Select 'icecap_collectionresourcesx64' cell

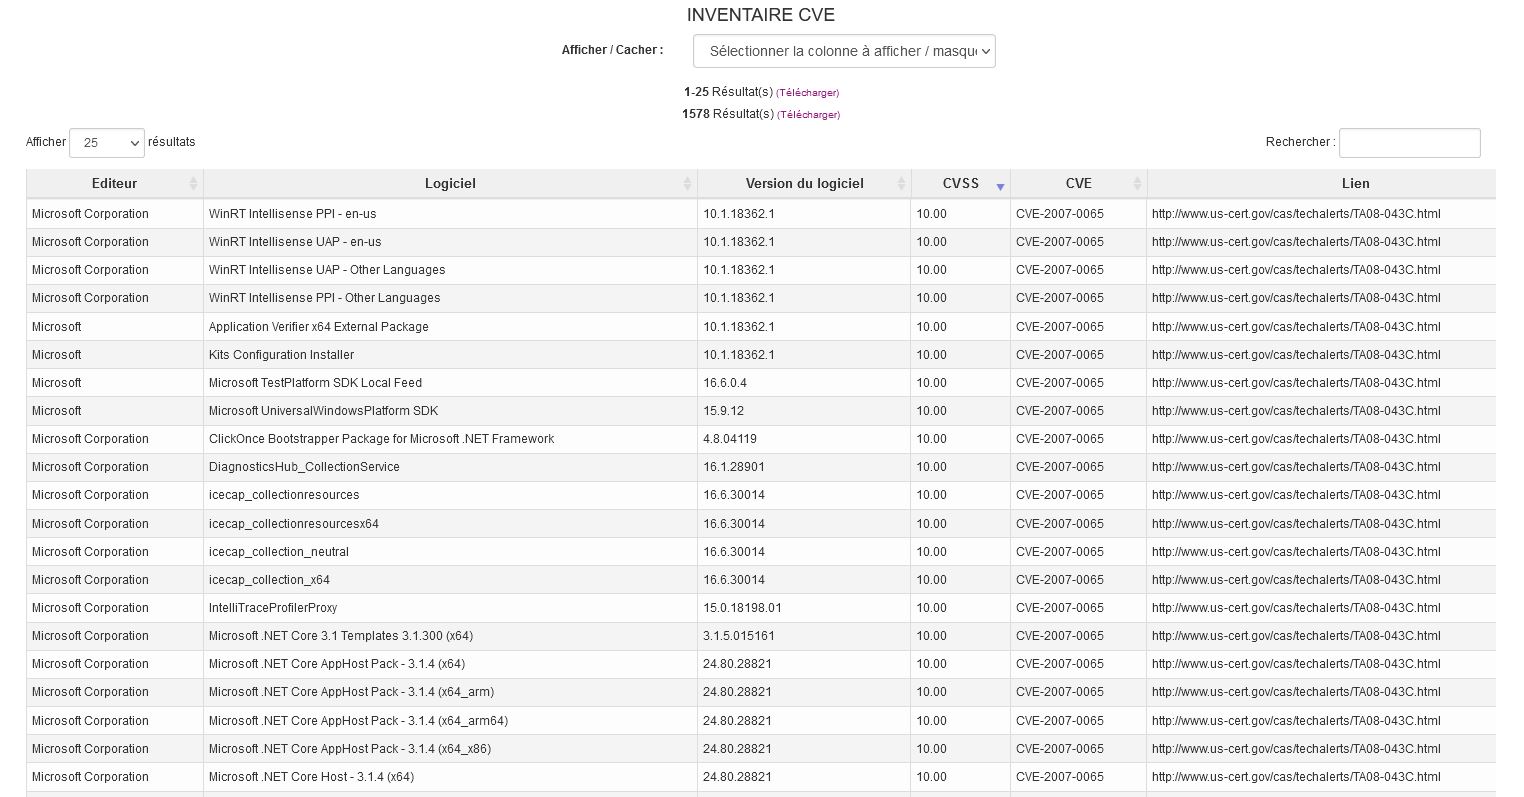point(450,524)
